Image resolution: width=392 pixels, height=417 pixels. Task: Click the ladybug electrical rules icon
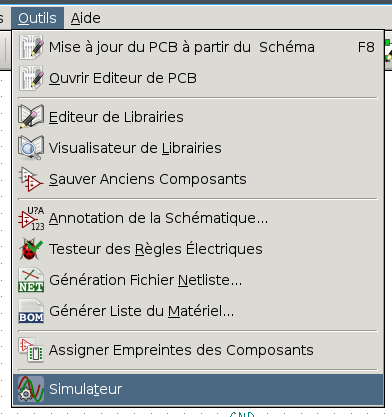31,249
